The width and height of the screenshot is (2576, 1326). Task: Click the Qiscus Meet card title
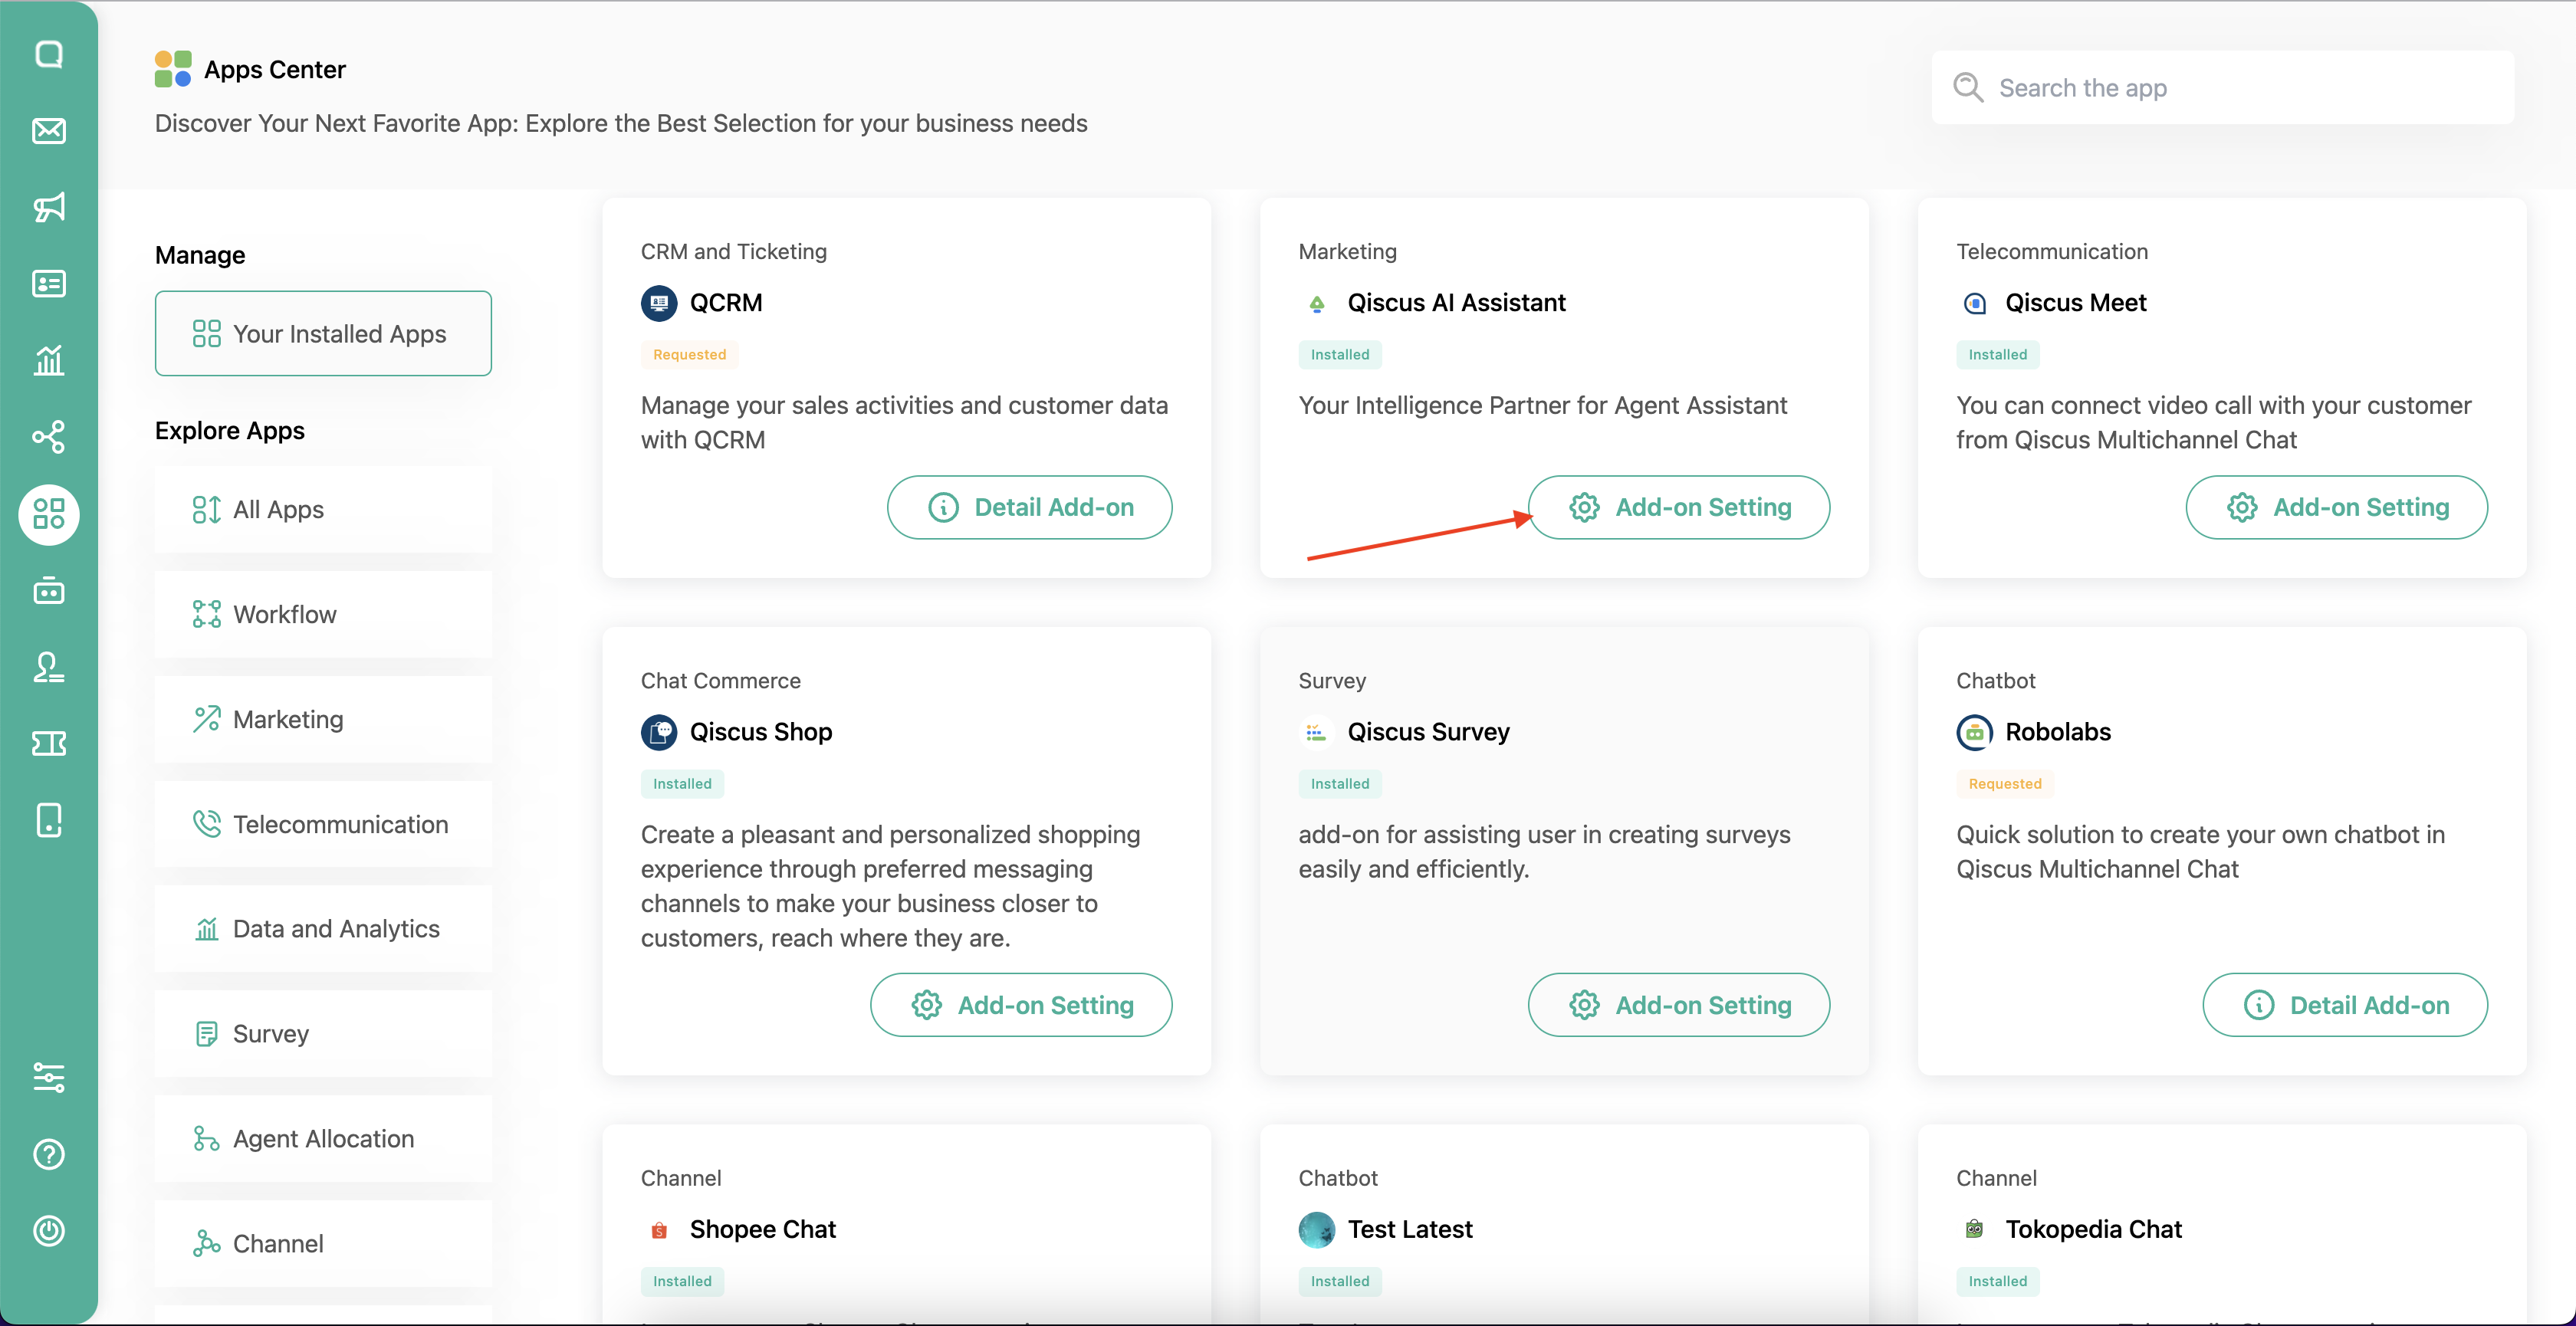[2076, 303]
